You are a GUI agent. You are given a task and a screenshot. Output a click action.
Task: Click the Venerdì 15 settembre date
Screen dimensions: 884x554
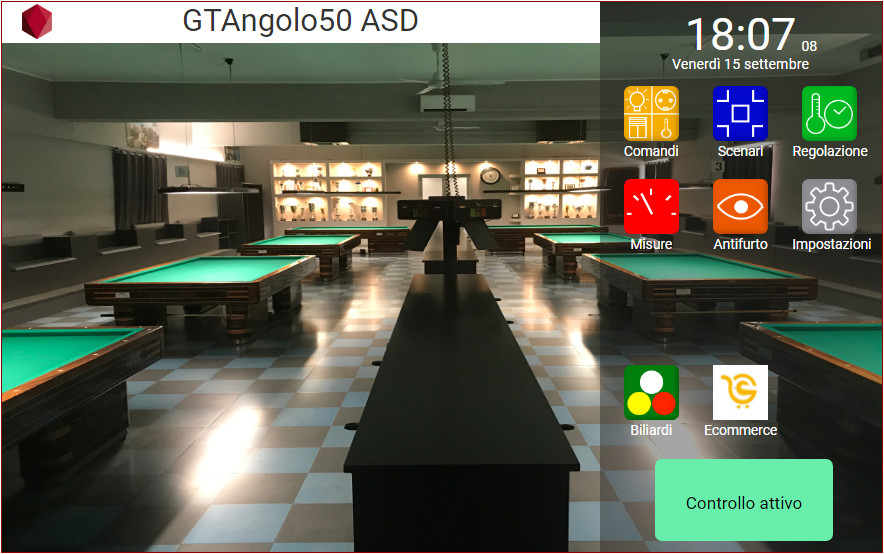740,64
